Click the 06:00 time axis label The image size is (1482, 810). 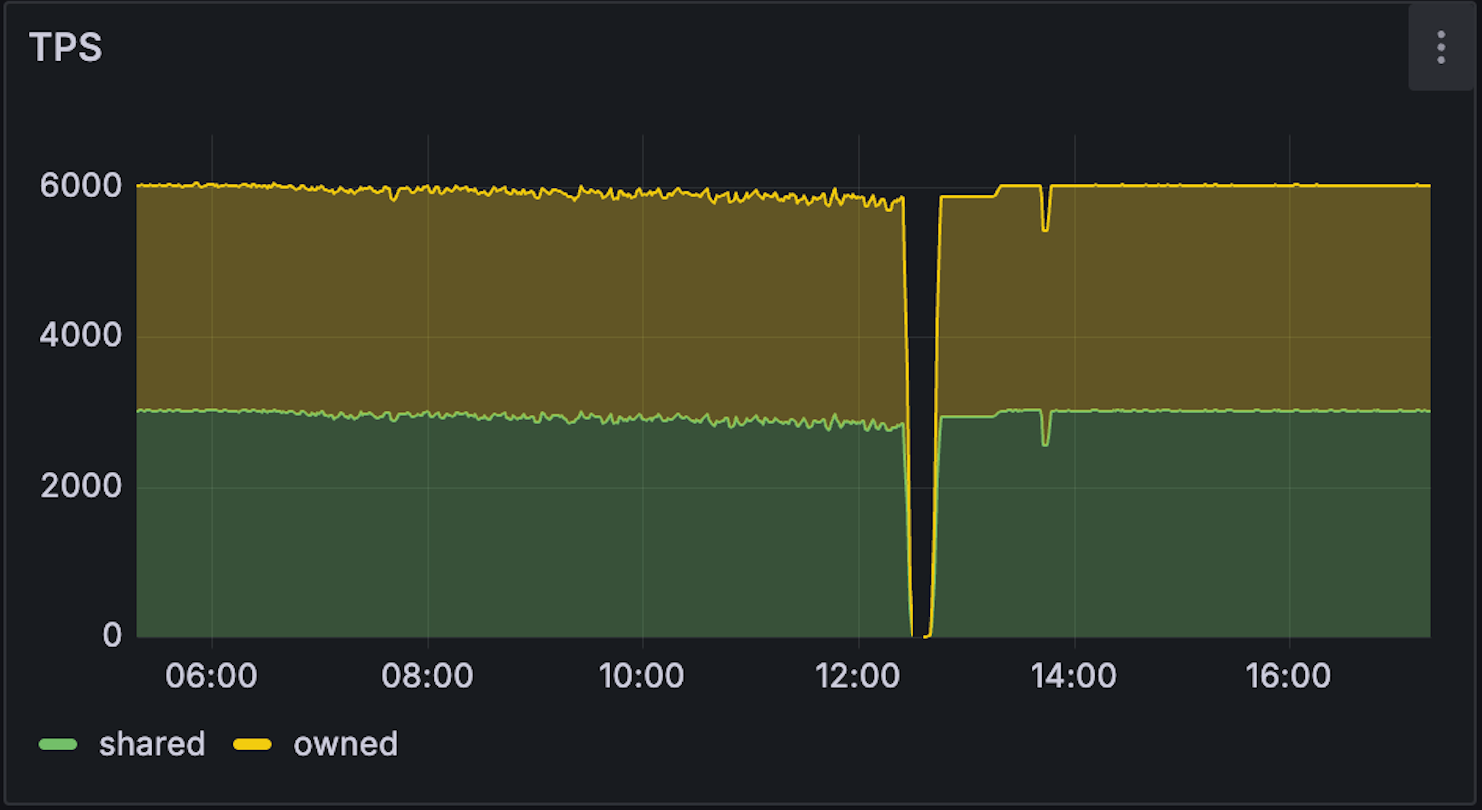(211, 676)
